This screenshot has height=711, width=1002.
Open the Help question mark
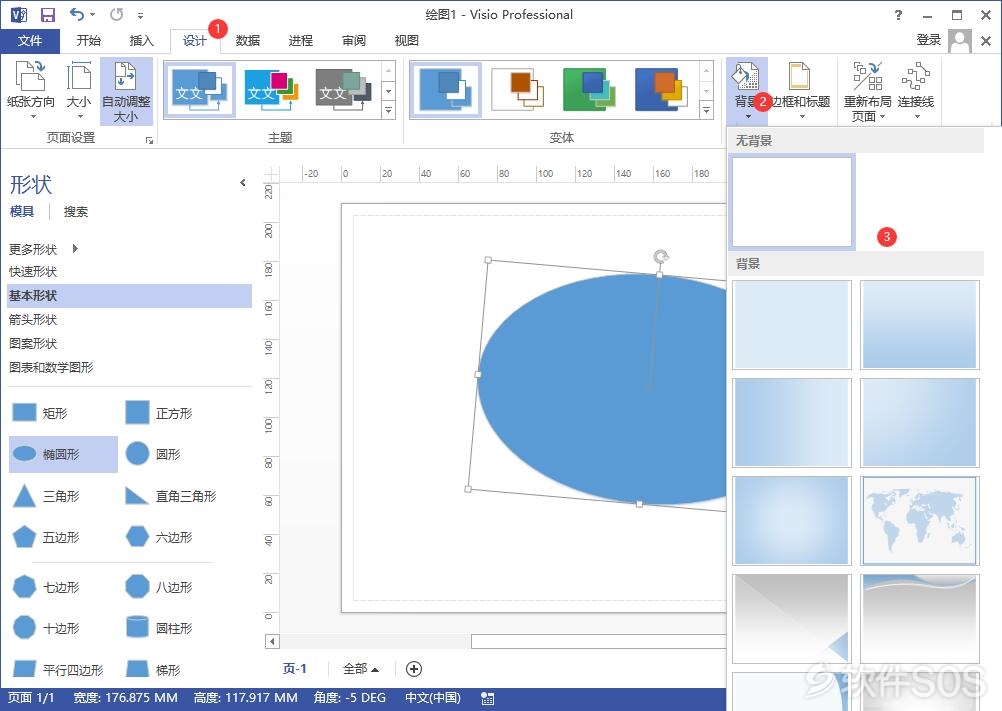pos(898,15)
